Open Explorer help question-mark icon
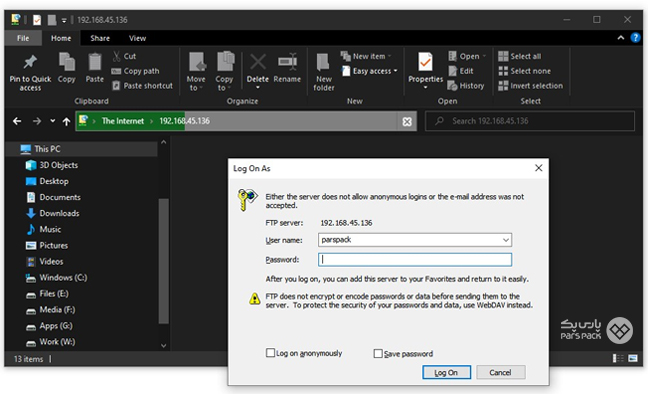This screenshot has height=394, width=648. coord(635,38)
